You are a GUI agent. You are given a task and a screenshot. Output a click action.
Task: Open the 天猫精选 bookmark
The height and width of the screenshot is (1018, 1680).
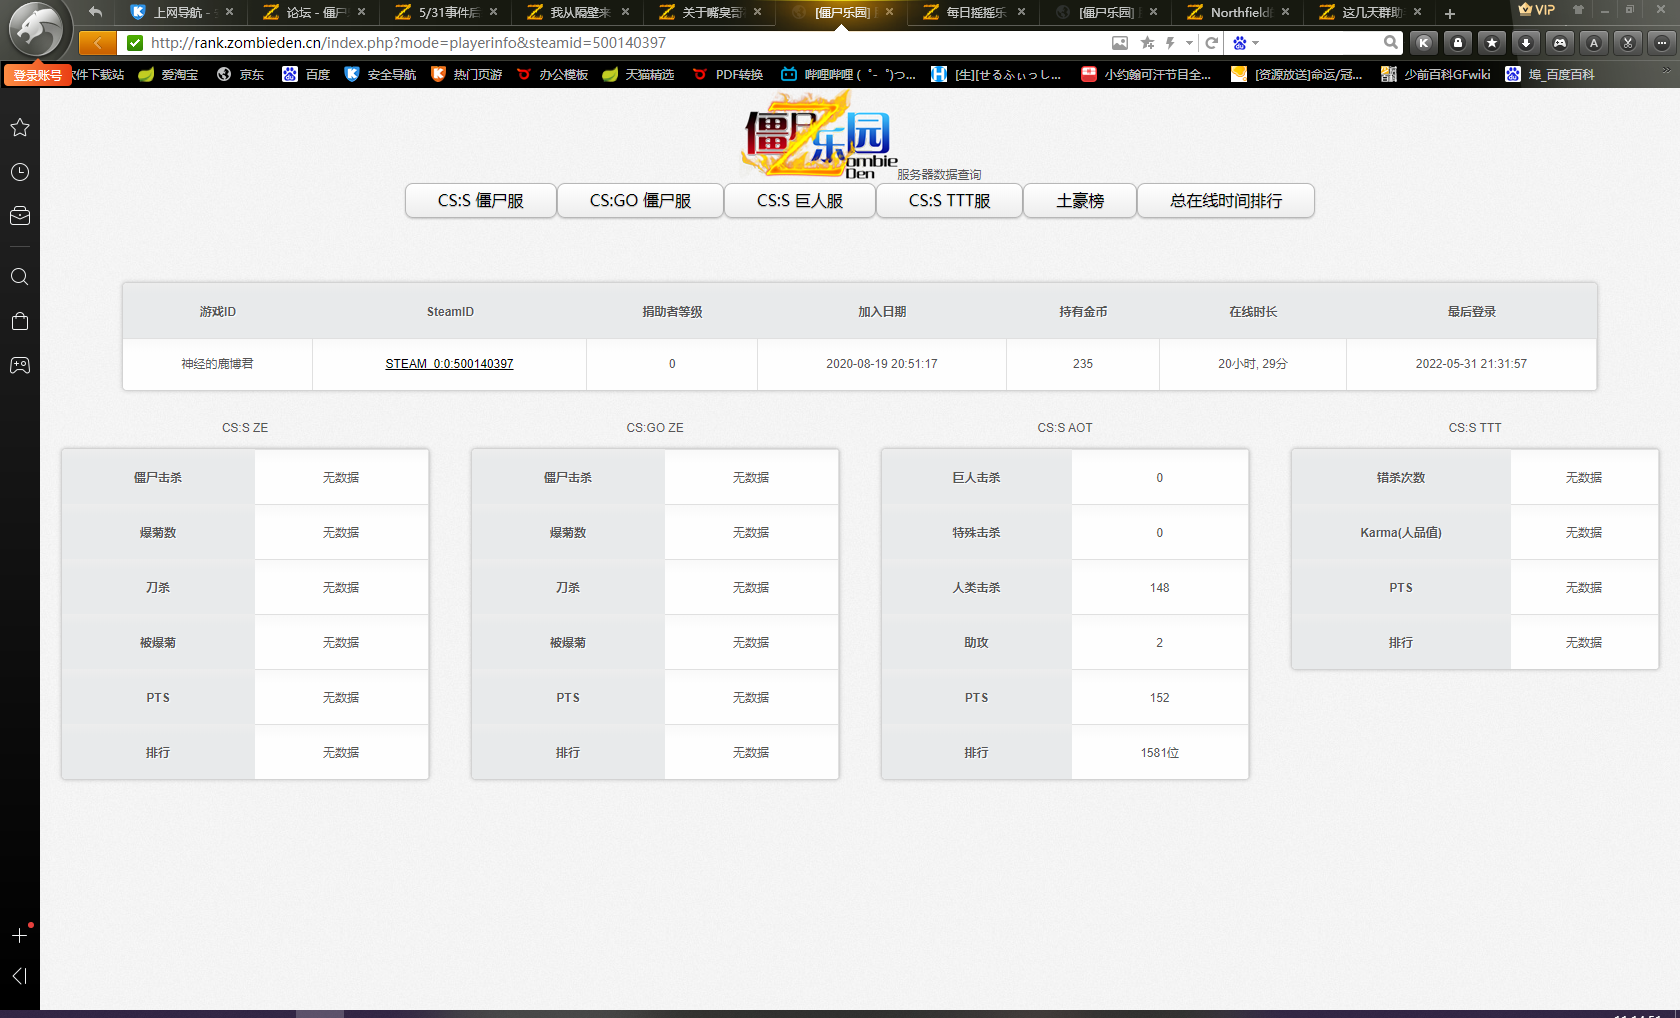[x=638, y=74]
